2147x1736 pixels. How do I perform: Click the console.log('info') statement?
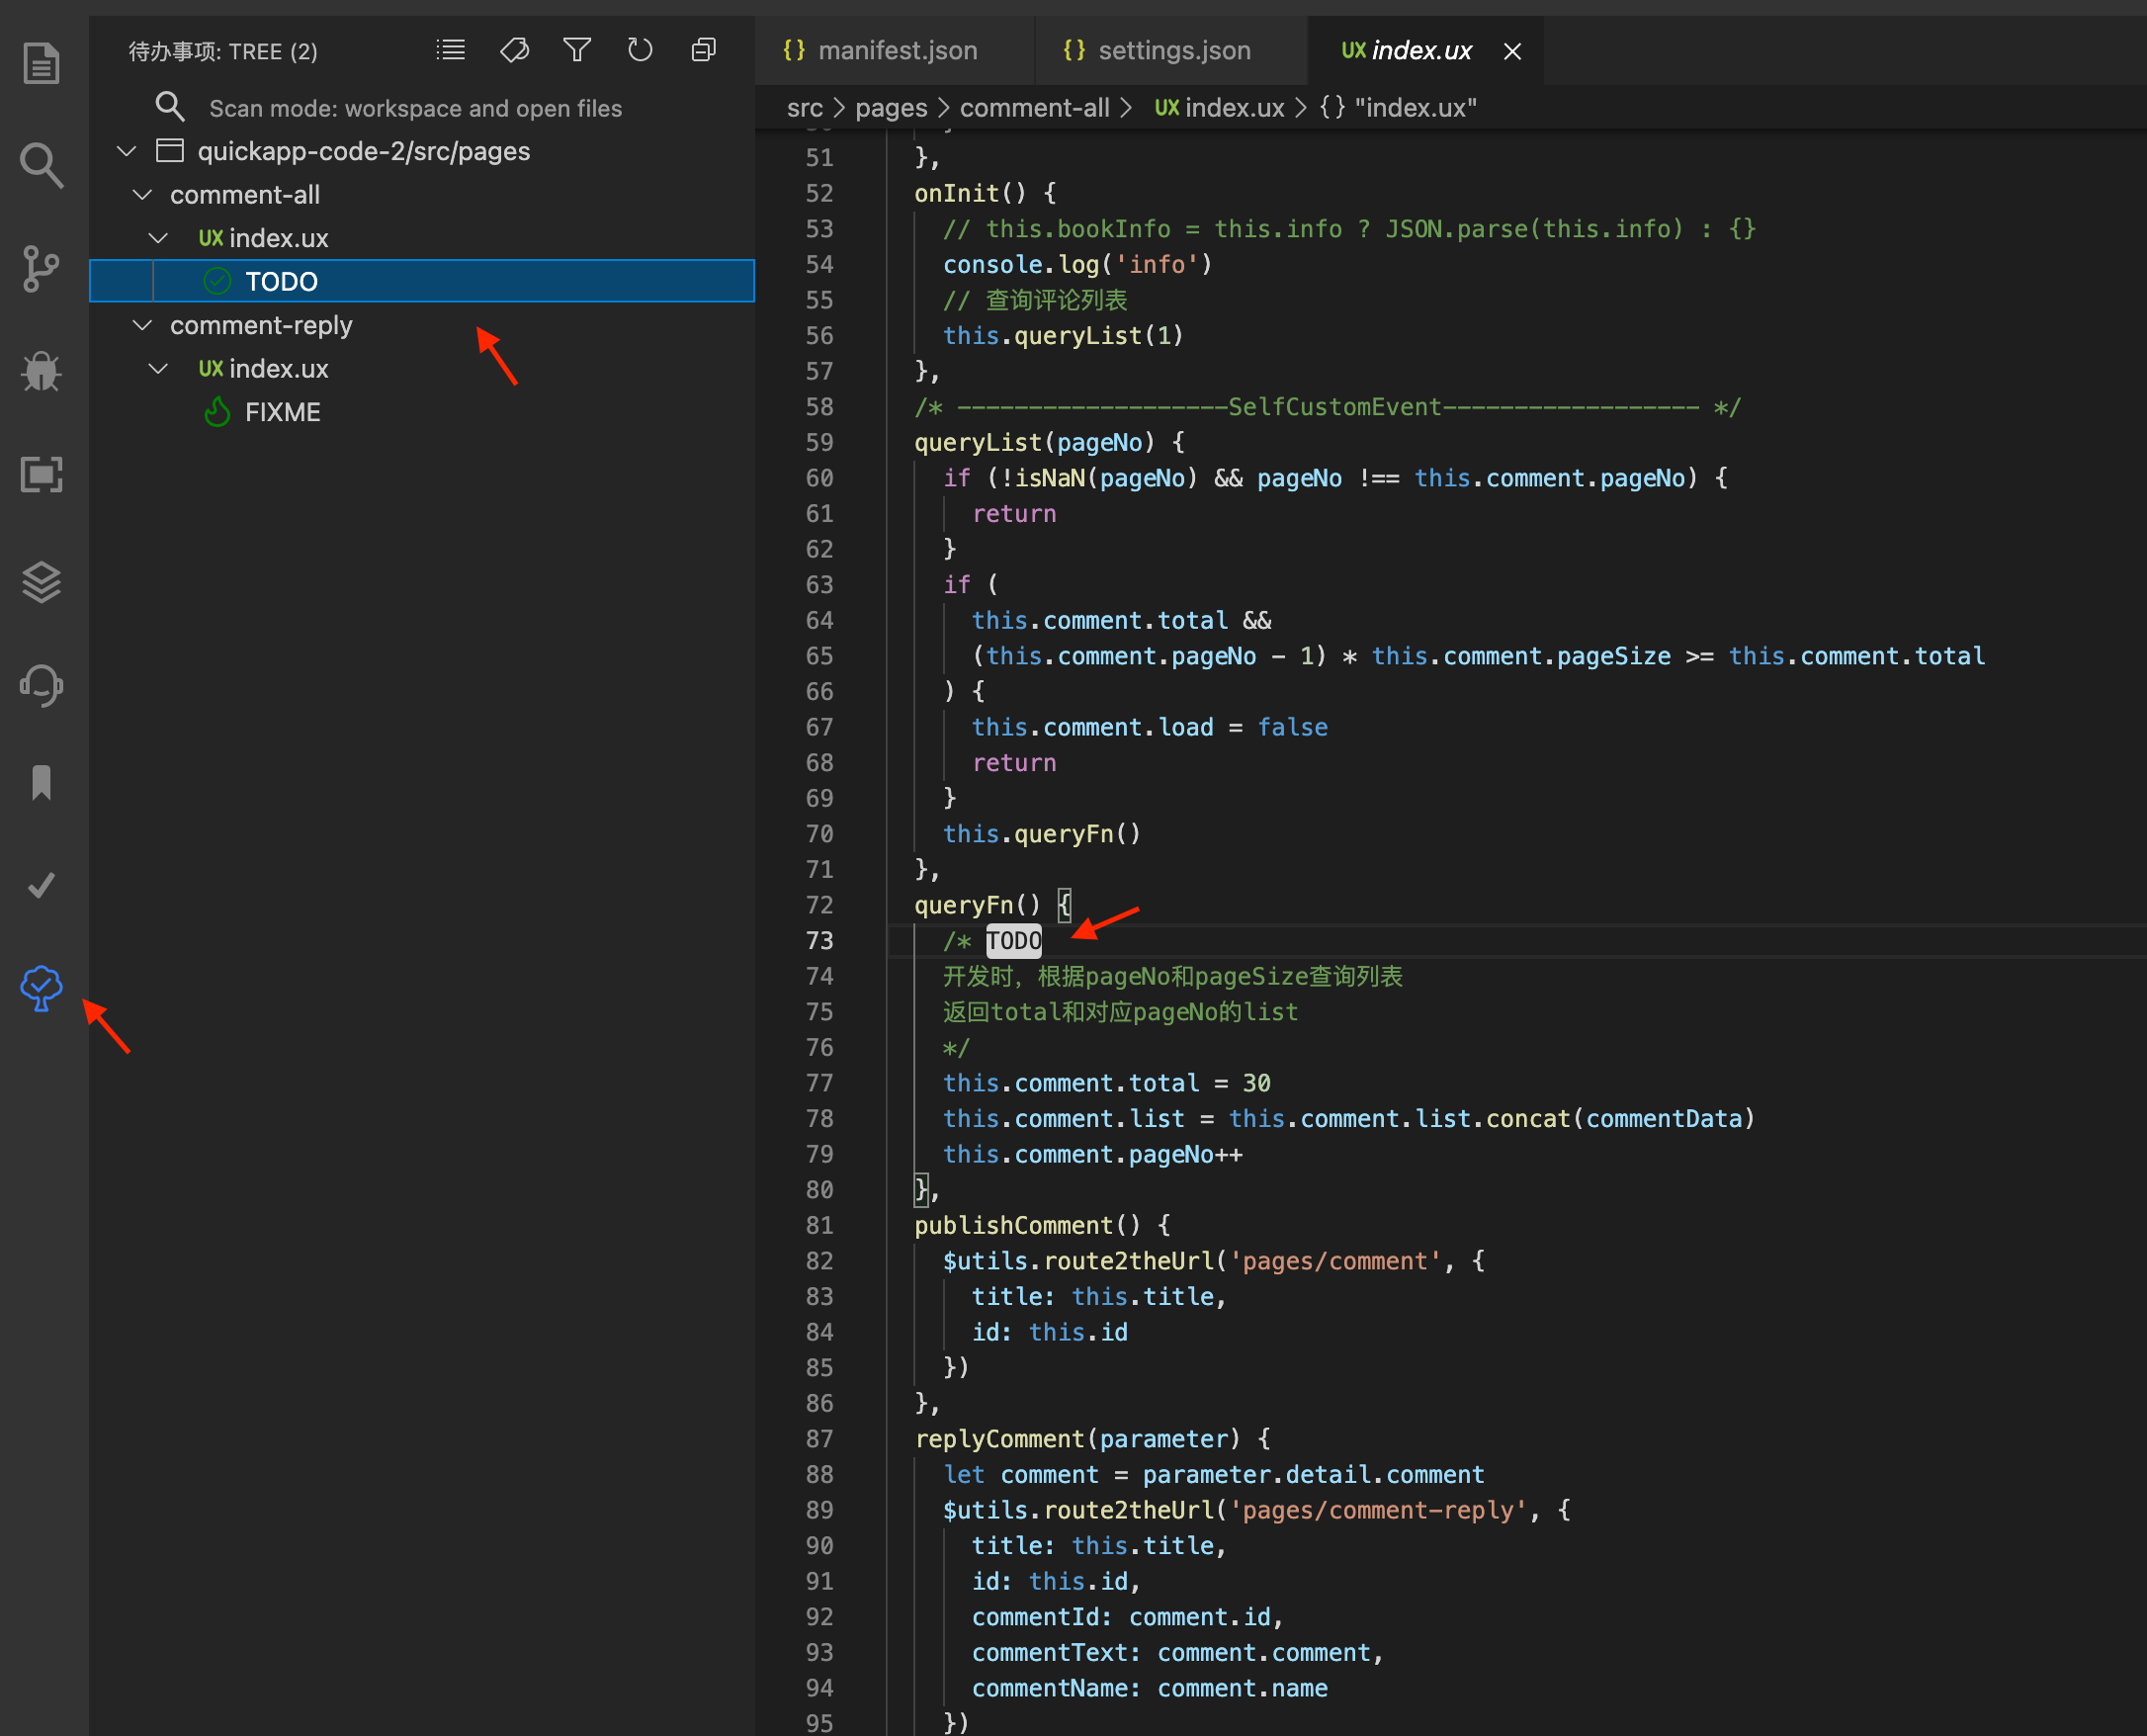[1078, 264]
